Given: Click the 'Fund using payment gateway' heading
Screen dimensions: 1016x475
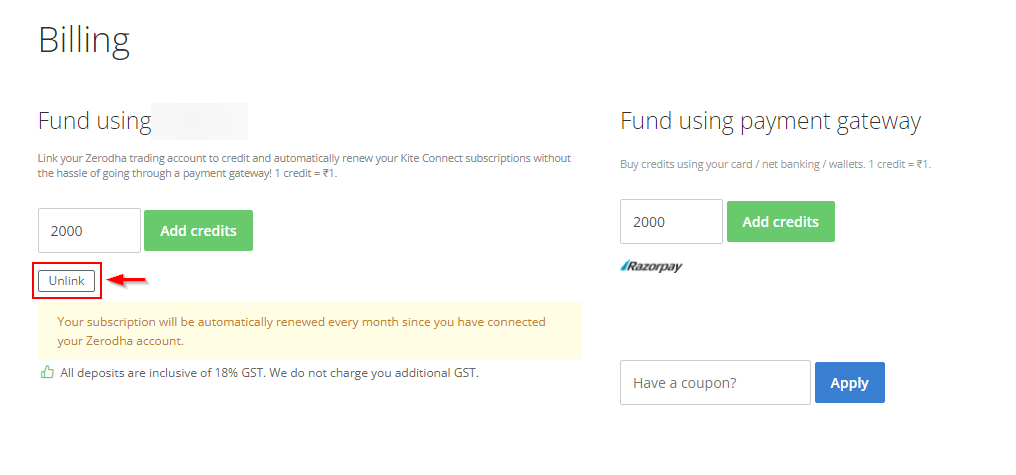Looking at the screenshot, I should [770, 121].
